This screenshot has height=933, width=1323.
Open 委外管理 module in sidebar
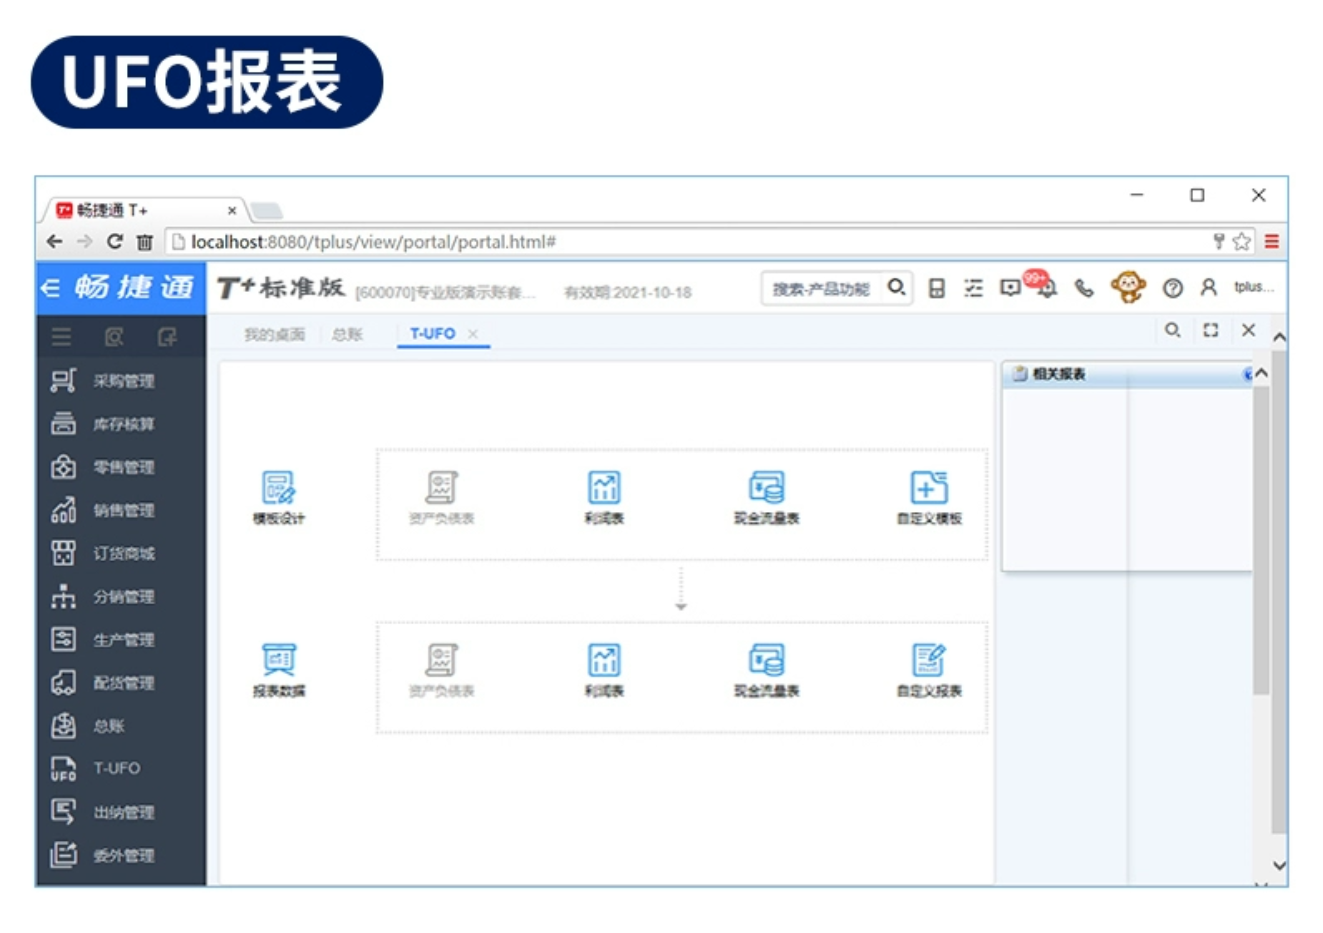(x=103, y=855)
